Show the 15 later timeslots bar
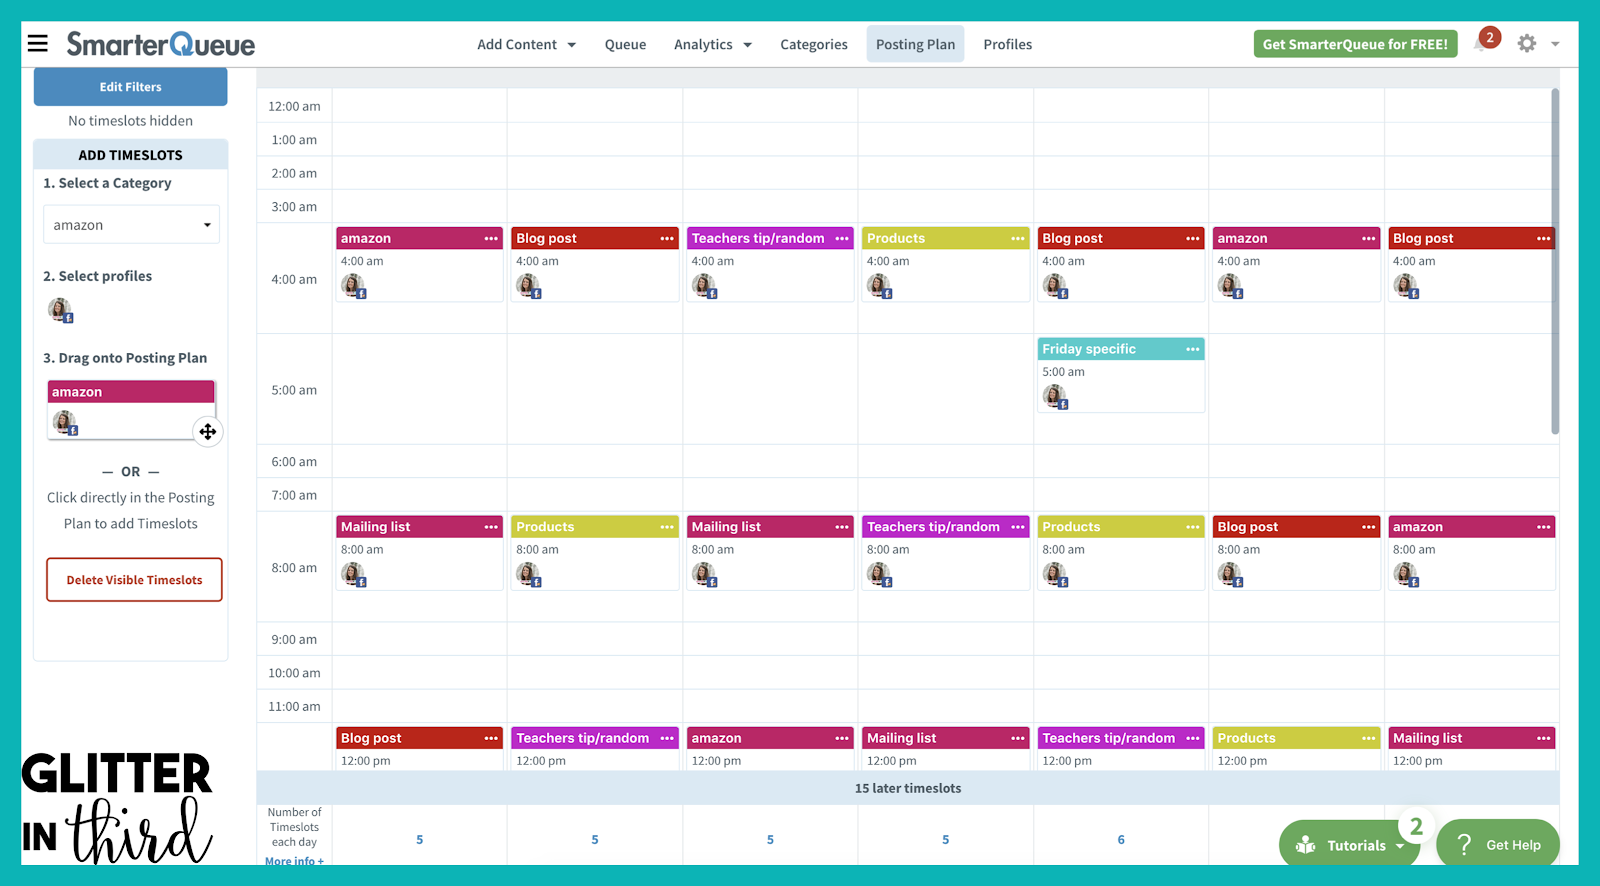The height and width of the screenshot is (886, 1600). pyautogui.click(x=908, y=788)
